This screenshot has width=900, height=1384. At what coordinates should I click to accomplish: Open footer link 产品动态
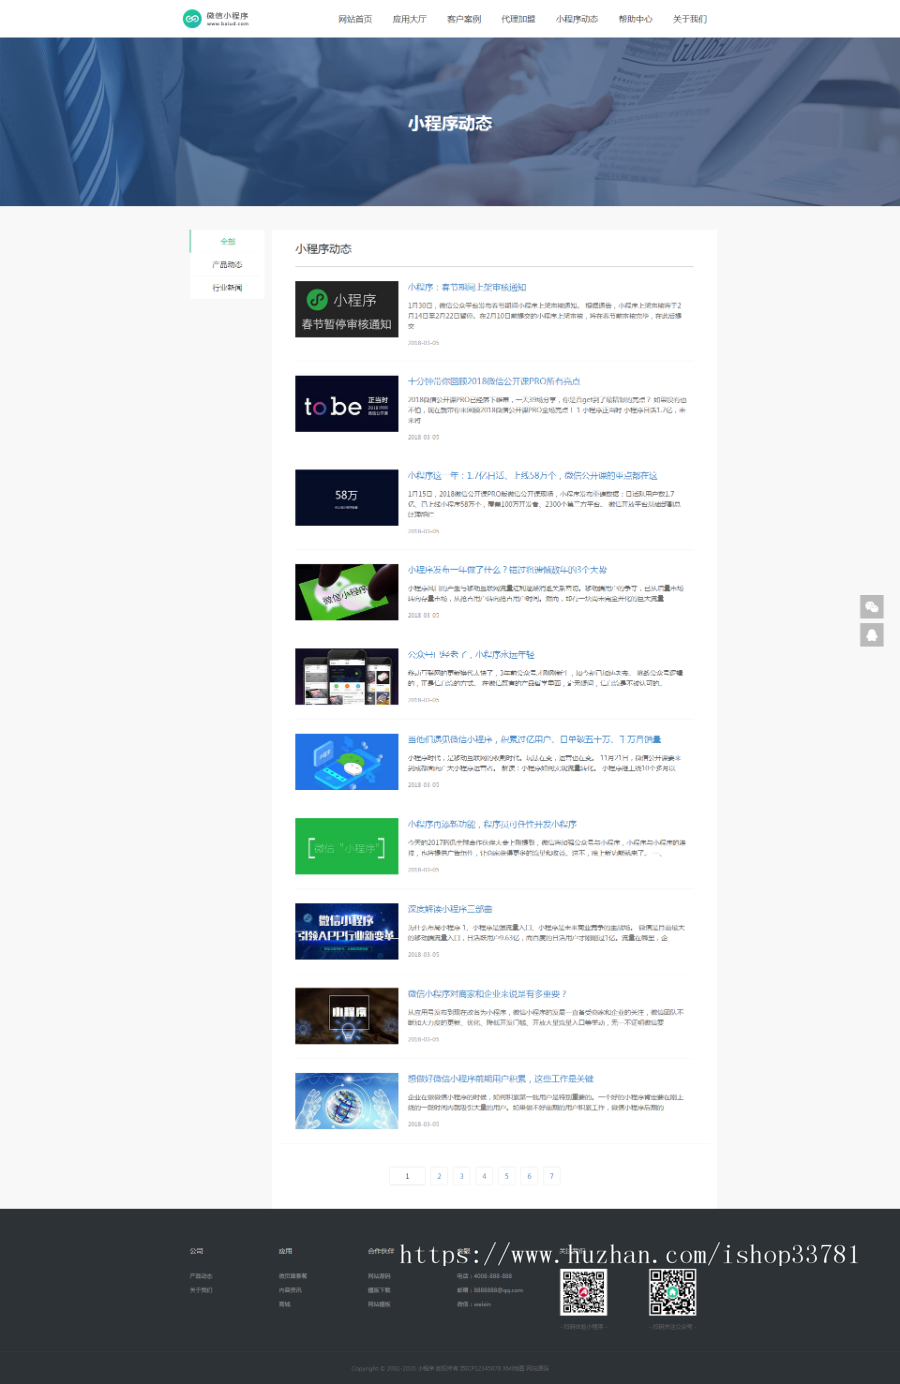(x=201, y=1276)
